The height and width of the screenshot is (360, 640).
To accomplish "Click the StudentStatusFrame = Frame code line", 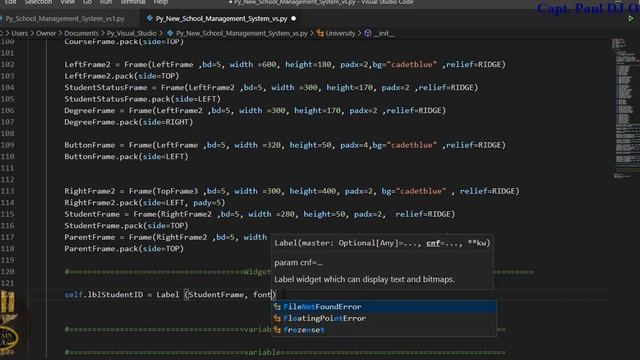I will click(271, 87).
